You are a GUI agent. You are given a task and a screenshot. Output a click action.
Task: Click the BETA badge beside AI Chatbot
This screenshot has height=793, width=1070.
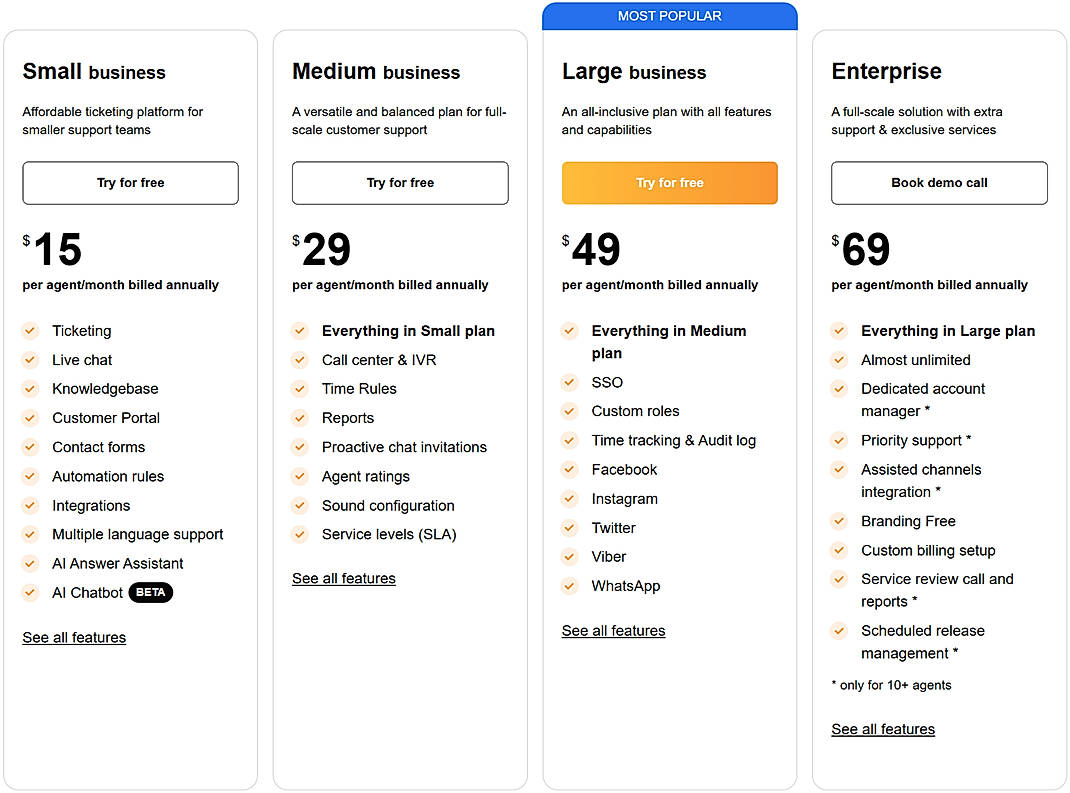[151, 592]
